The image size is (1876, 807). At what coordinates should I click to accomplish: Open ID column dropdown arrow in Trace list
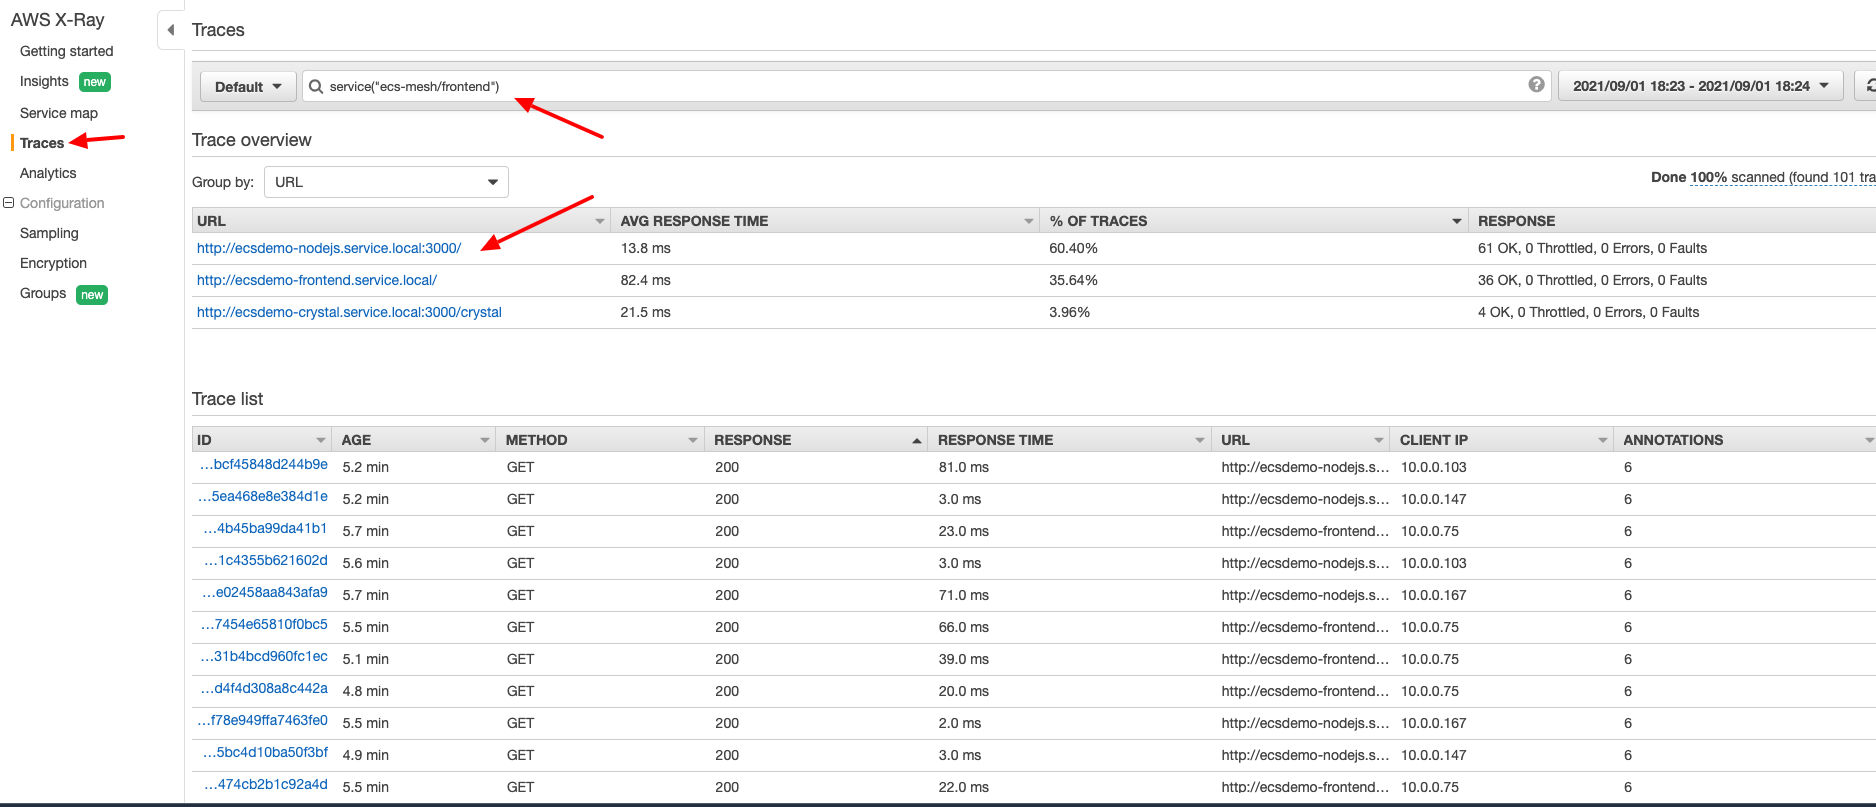point(321,440)
